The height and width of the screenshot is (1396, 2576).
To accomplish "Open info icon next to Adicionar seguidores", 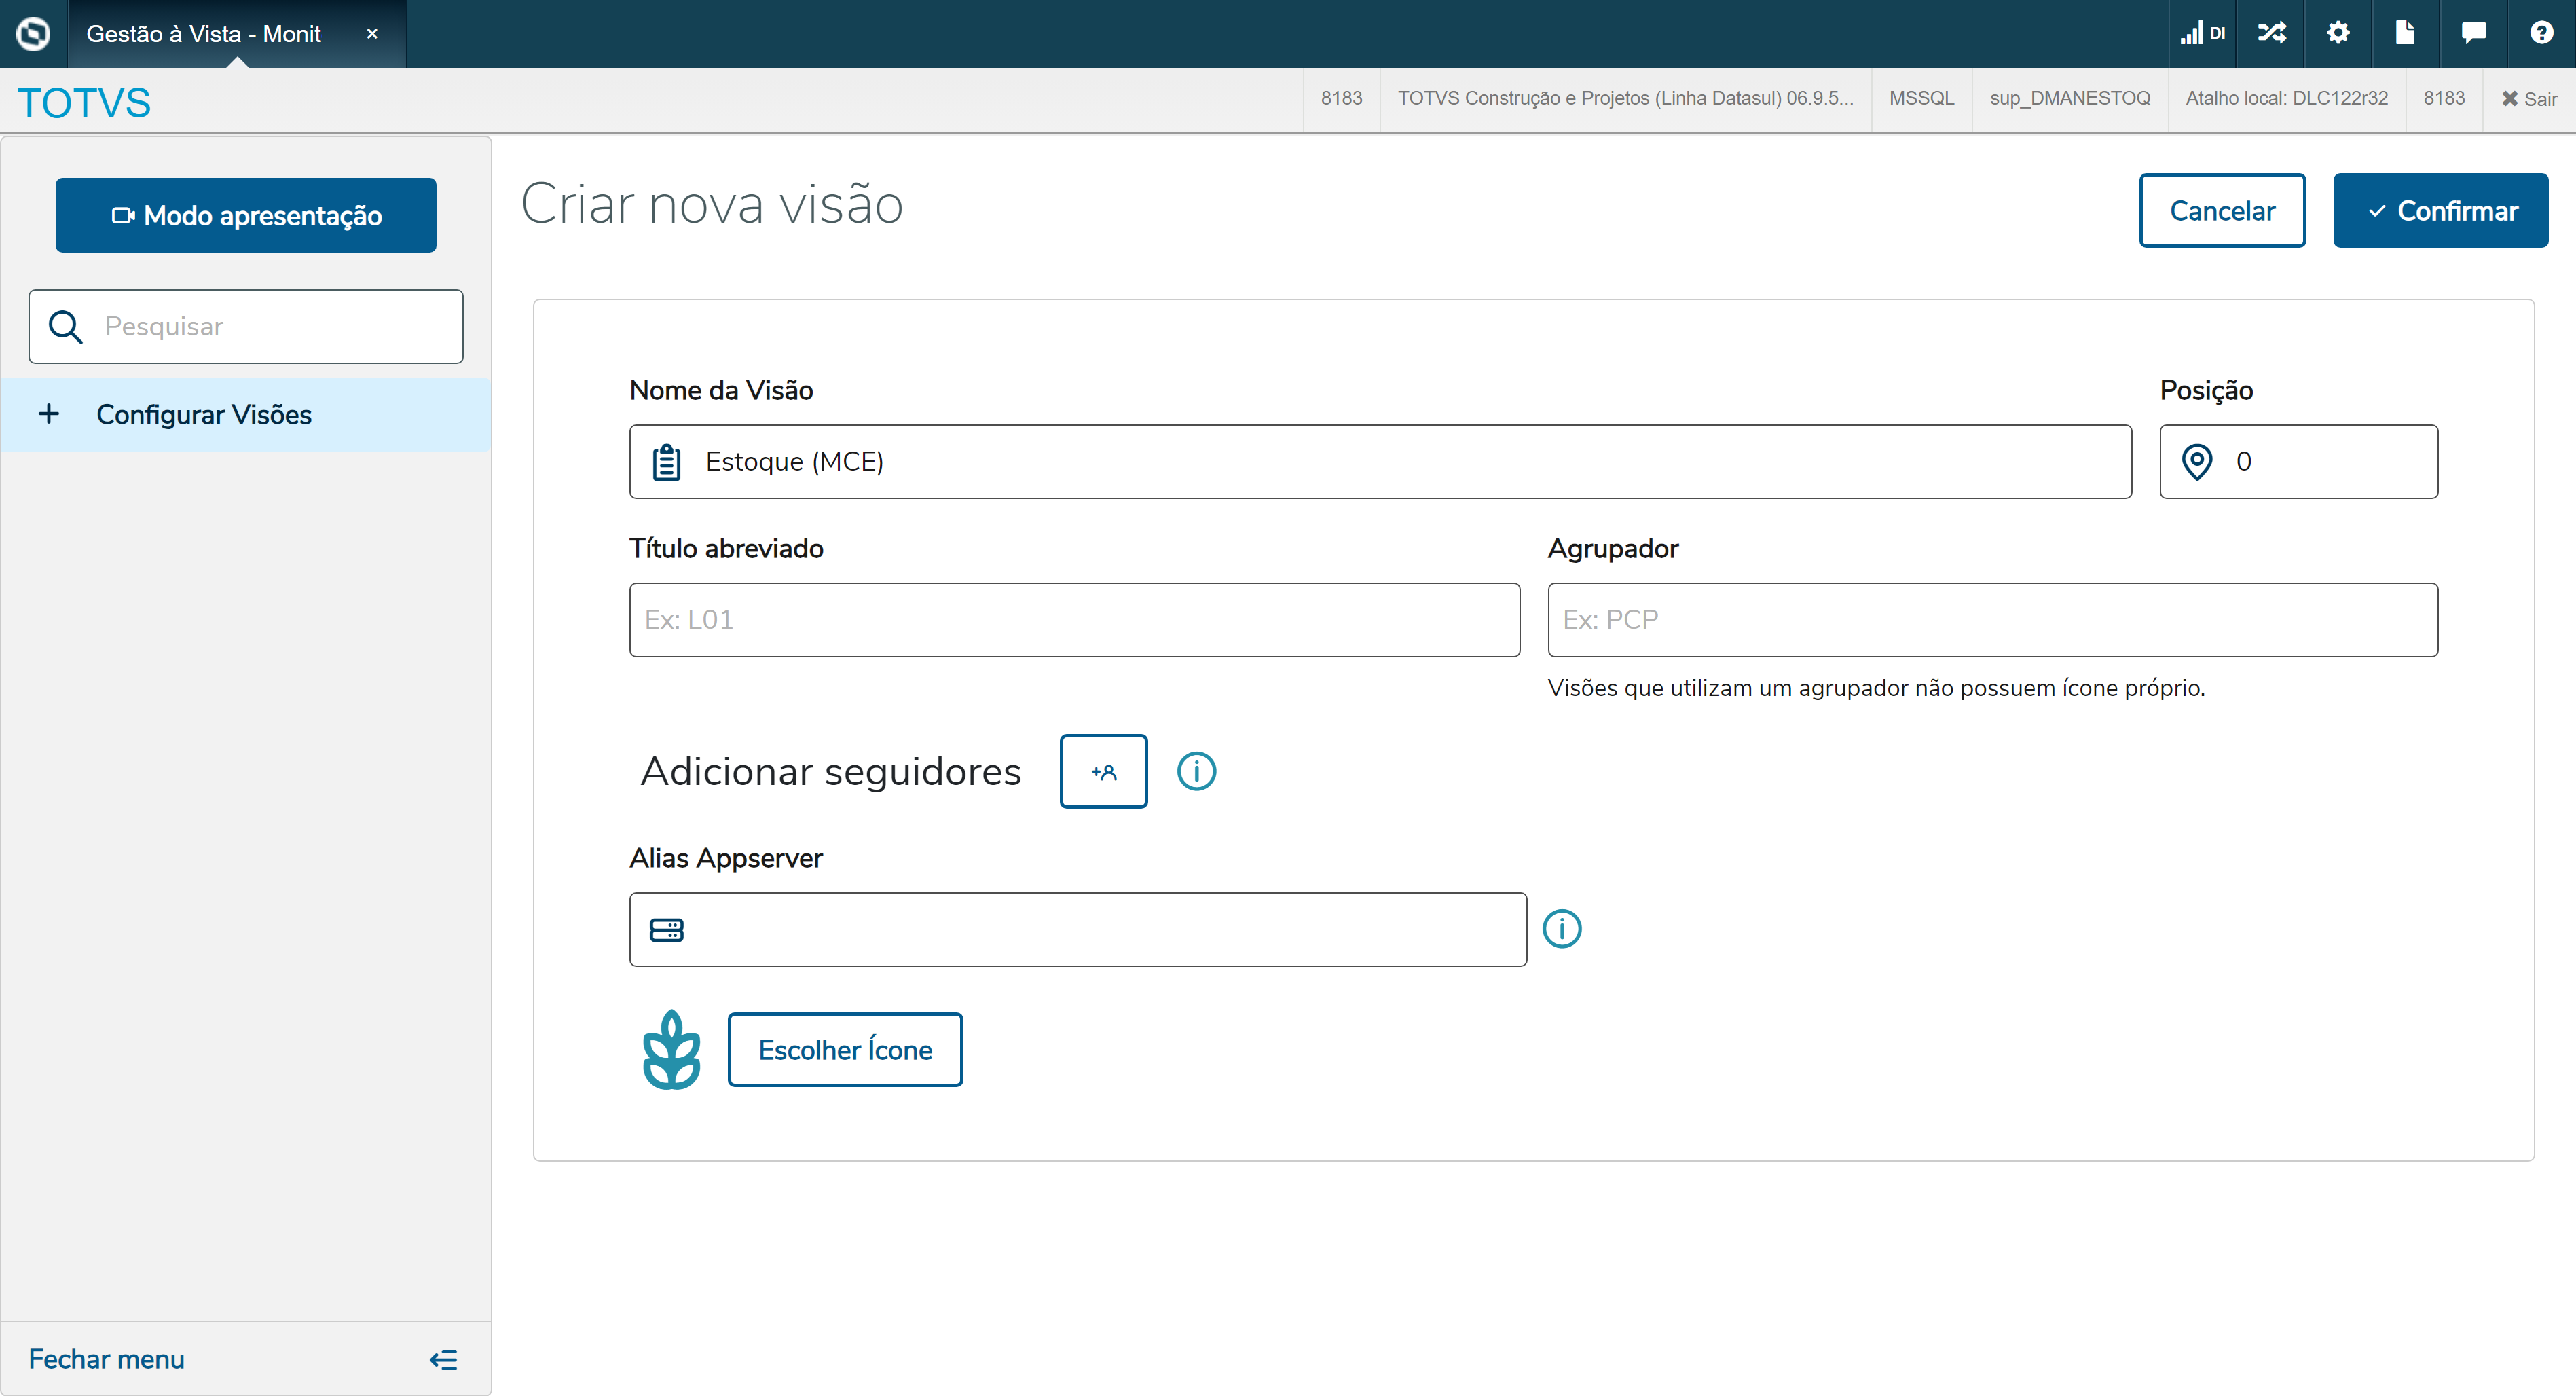I will (1196, 771).
